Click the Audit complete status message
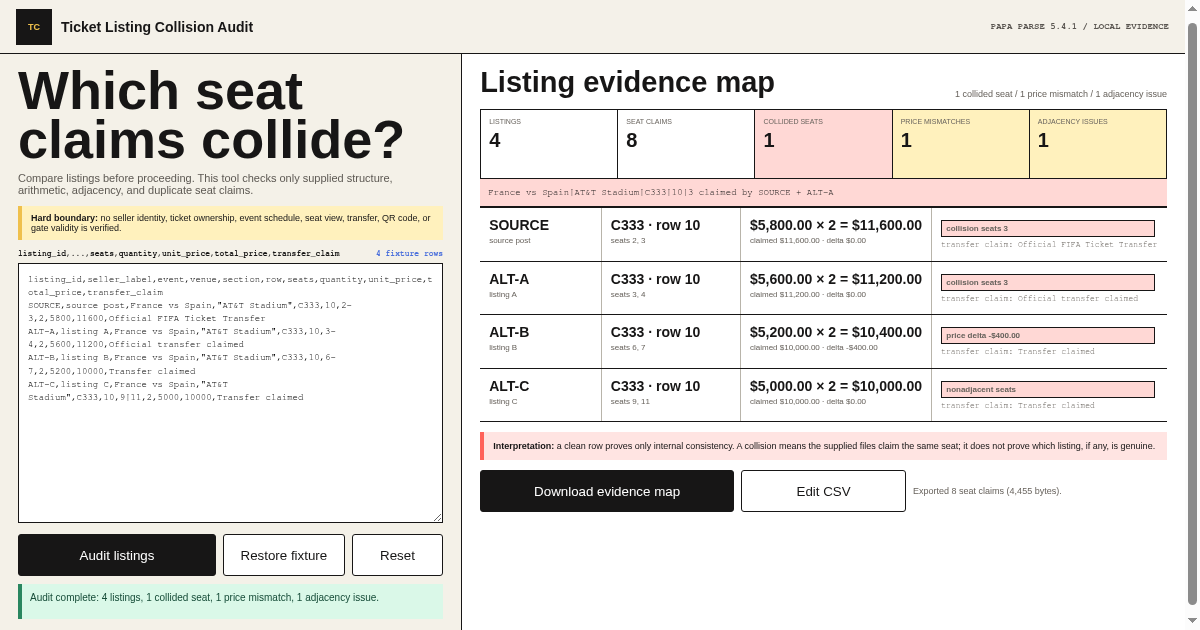This screenshot has height=630, width=1200. [x=230, y=601]
